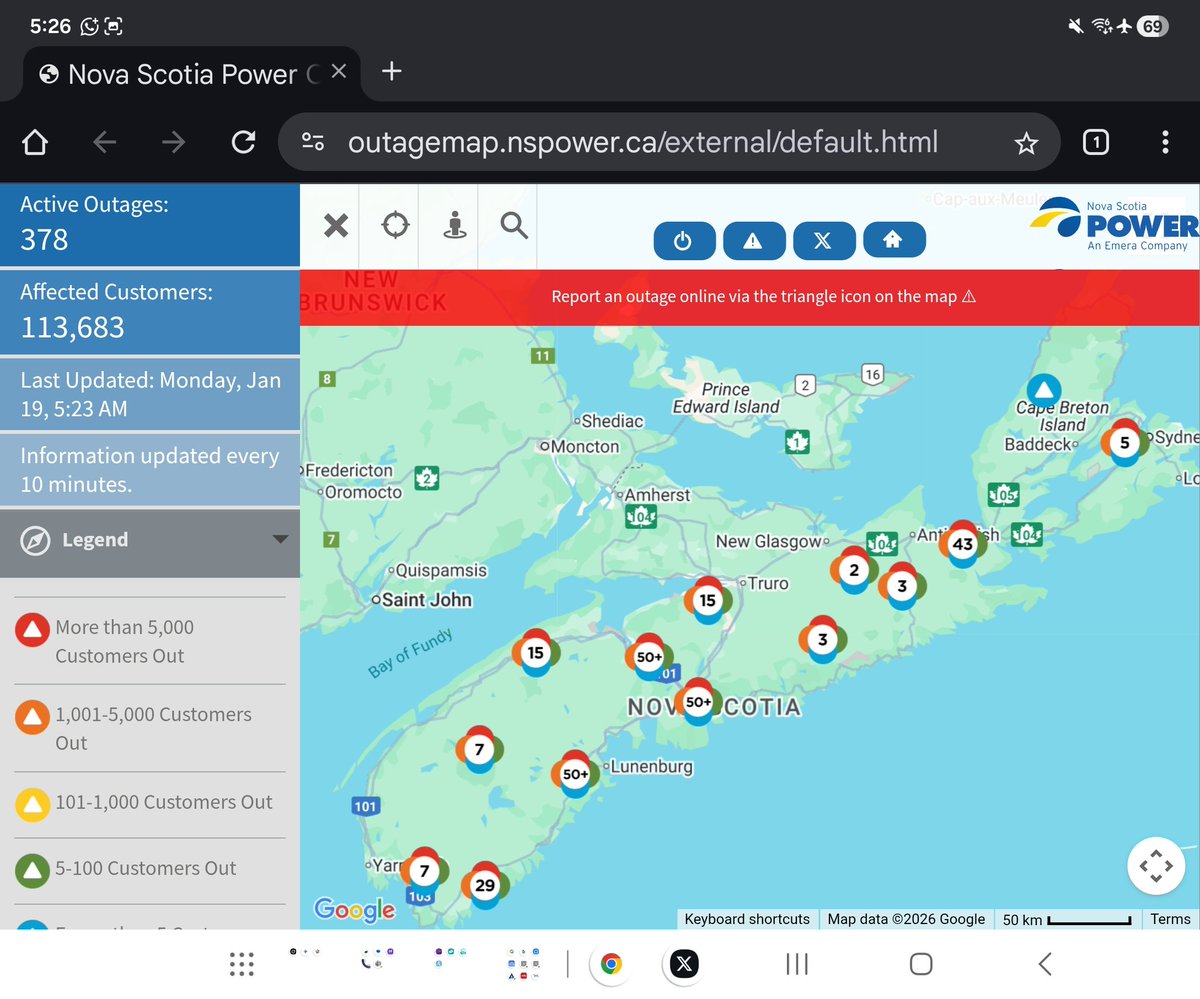This screenshot has width=1200, height=999.
Task: Click the Last Updated Monday, Jan 19 text
Action: tap(150, 394)
